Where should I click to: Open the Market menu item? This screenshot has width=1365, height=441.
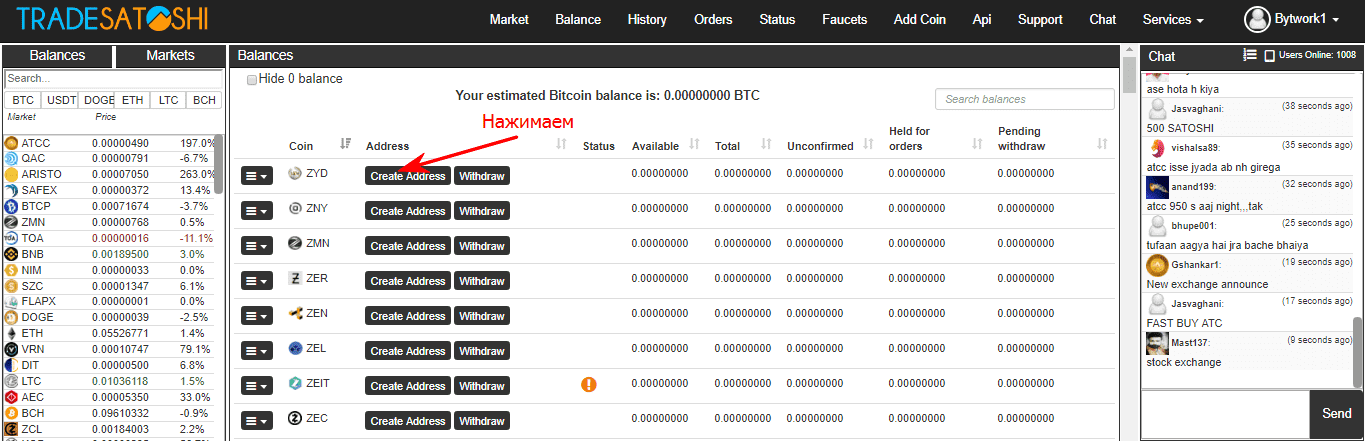tap(509, 20)
